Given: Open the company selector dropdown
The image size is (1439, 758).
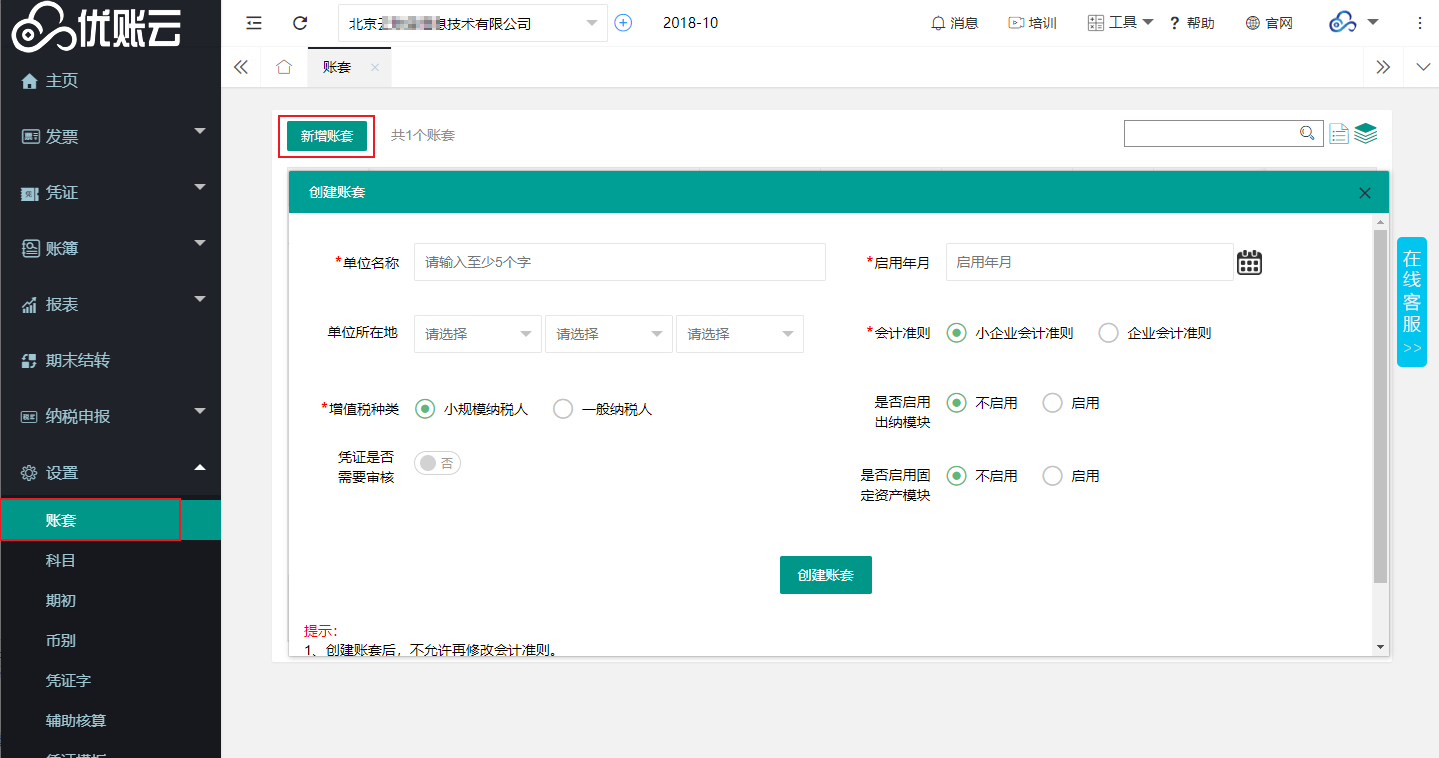Looking at the screenshot, I should [473, 23].
